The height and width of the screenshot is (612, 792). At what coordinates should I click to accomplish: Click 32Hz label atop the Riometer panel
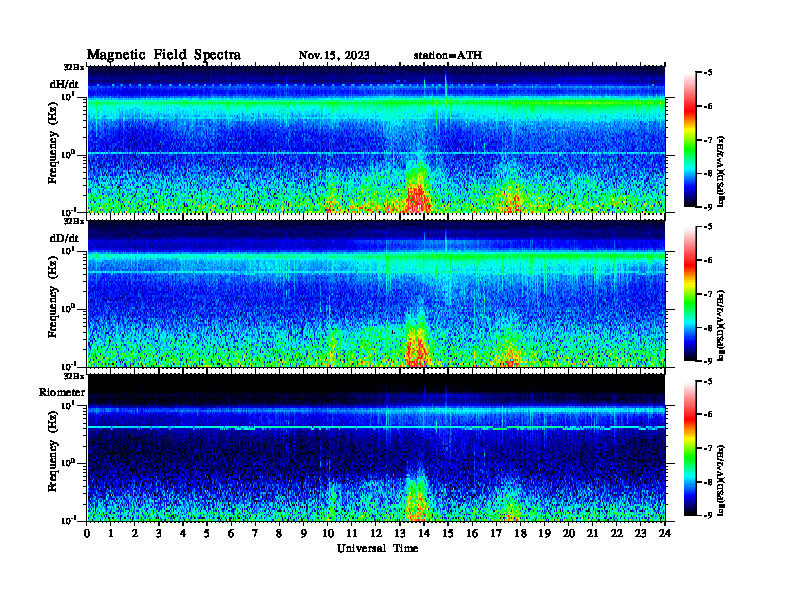(x=74, y=376)
